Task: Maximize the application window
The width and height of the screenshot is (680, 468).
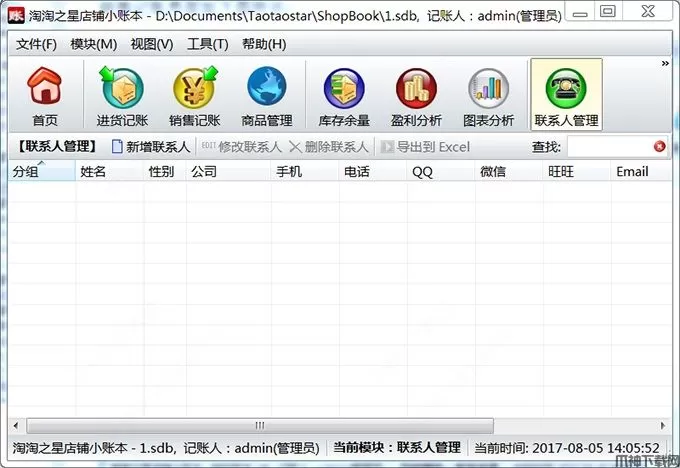Action: click(608, 12)
